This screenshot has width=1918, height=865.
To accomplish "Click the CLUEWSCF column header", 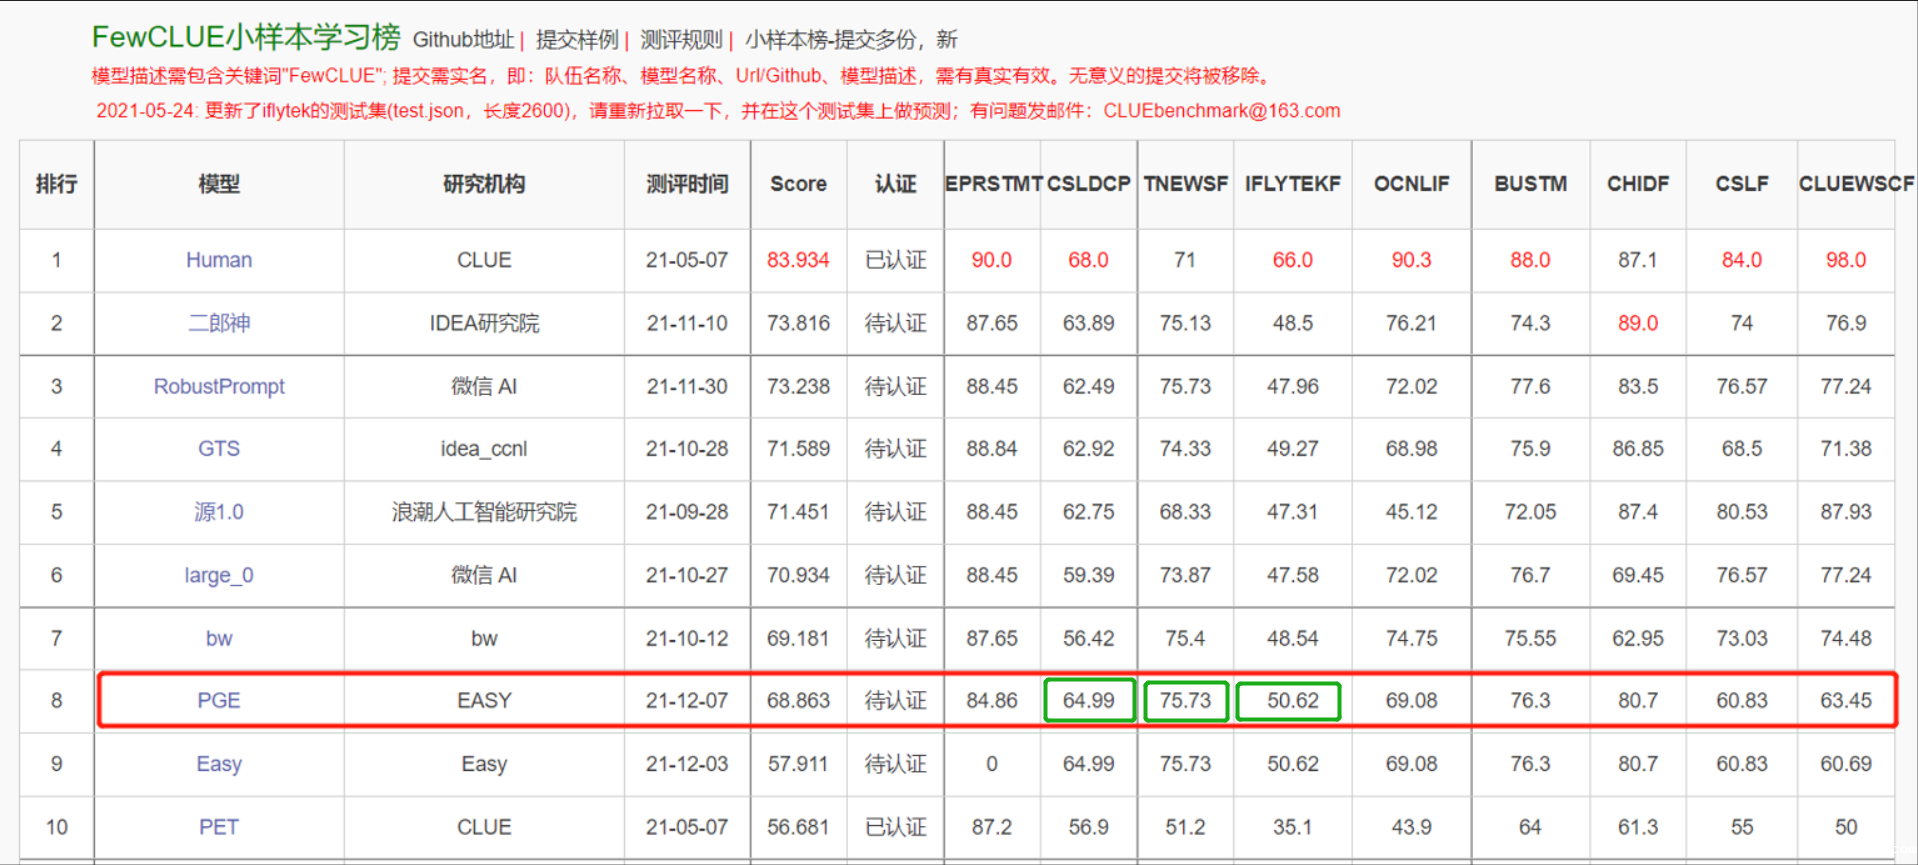I will coord(1855,184).
